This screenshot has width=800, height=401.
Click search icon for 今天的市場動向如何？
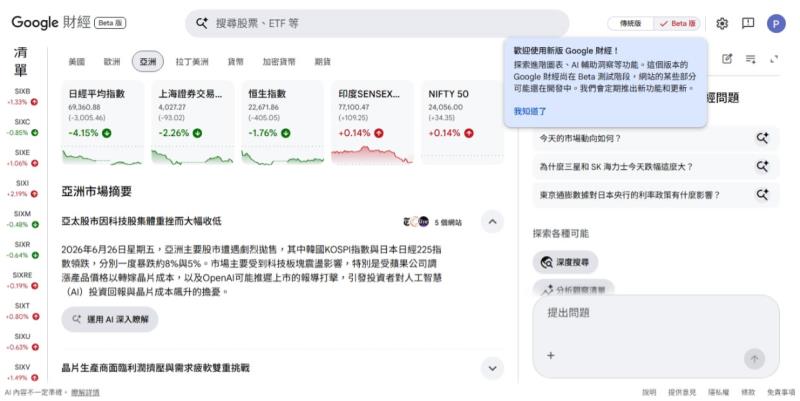762,138
